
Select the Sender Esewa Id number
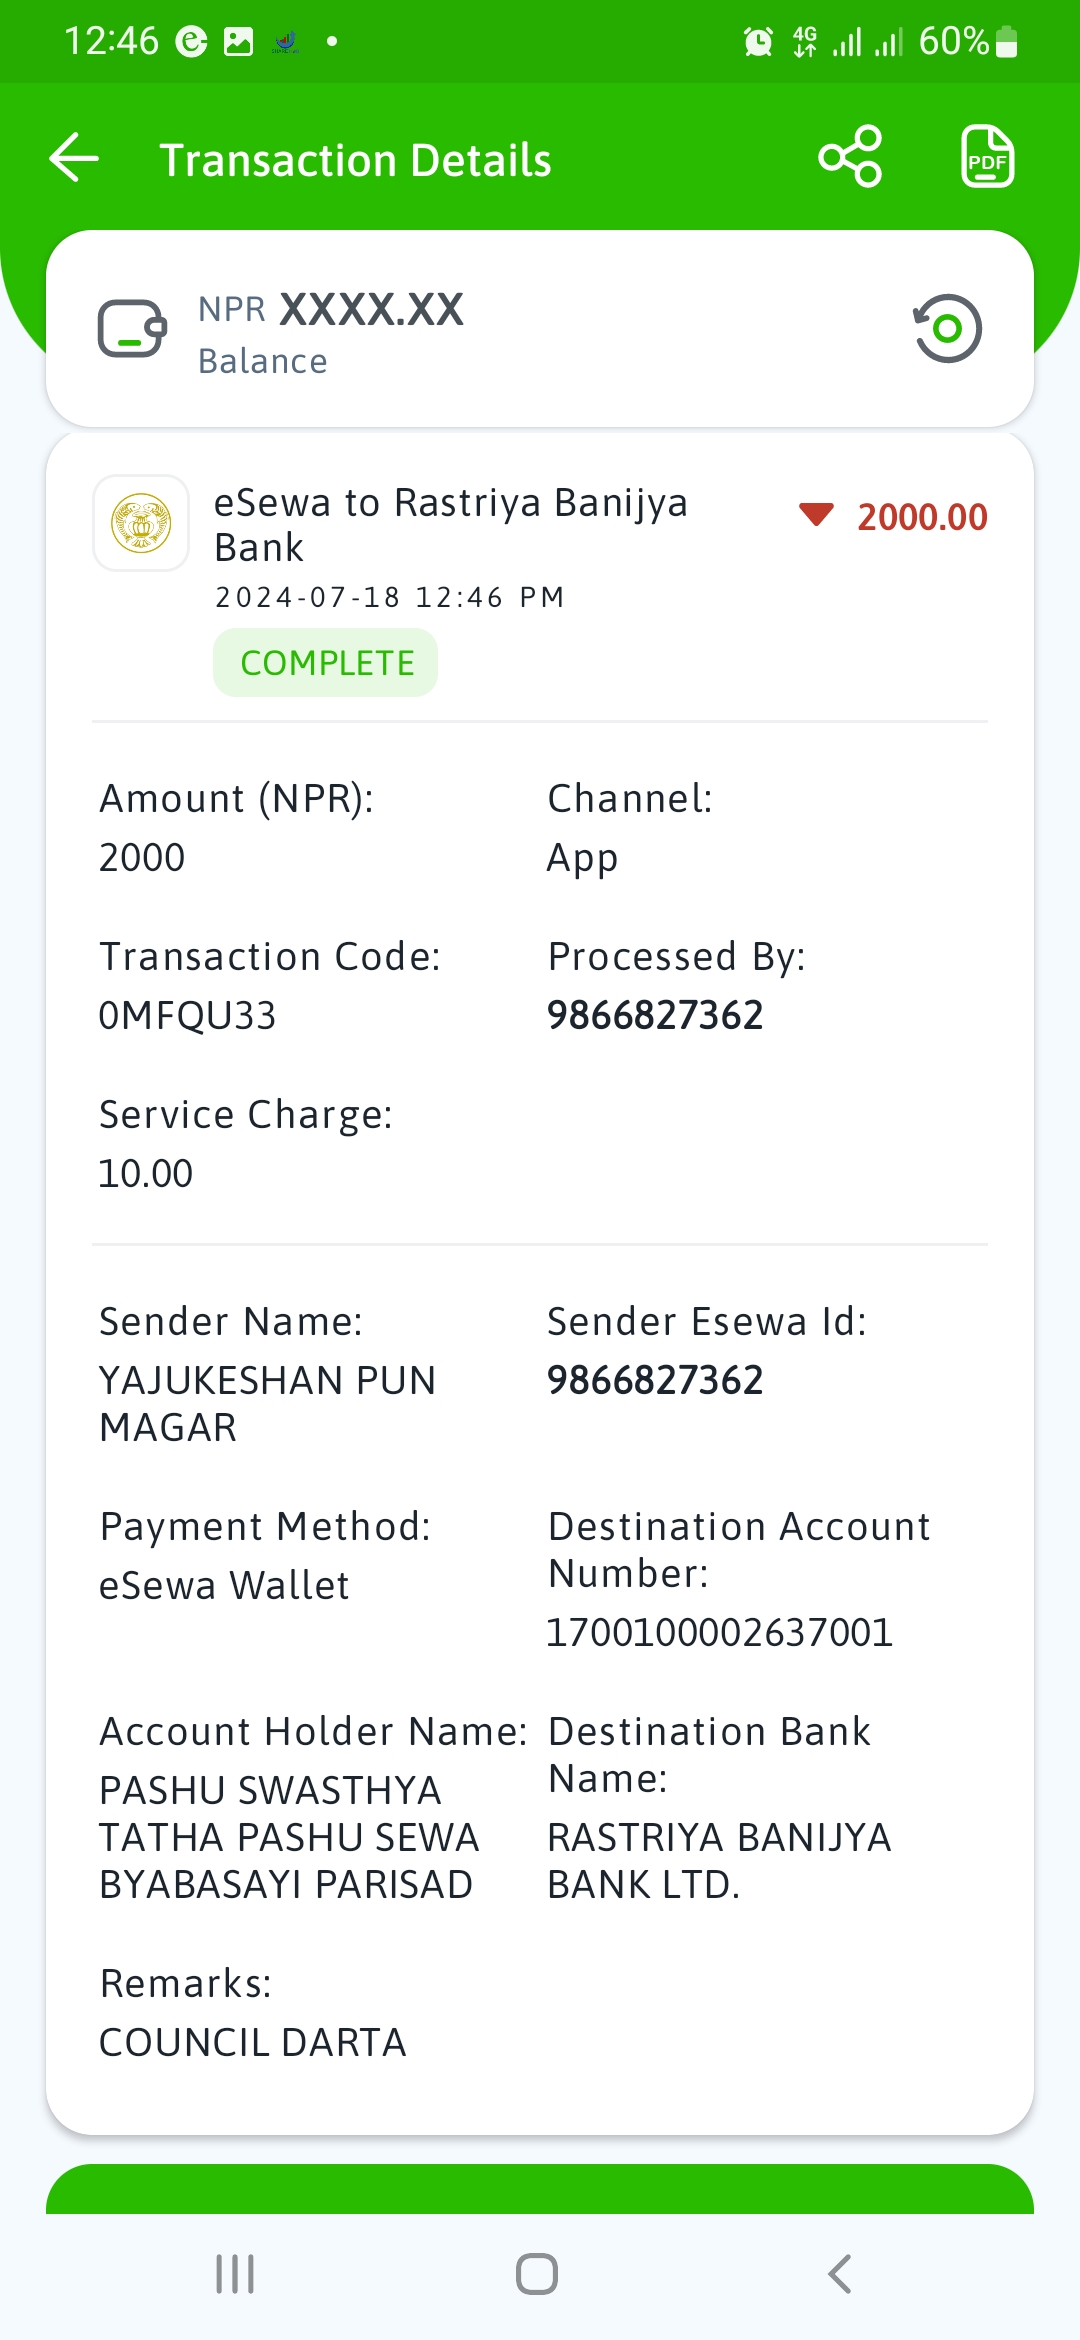655,1381
